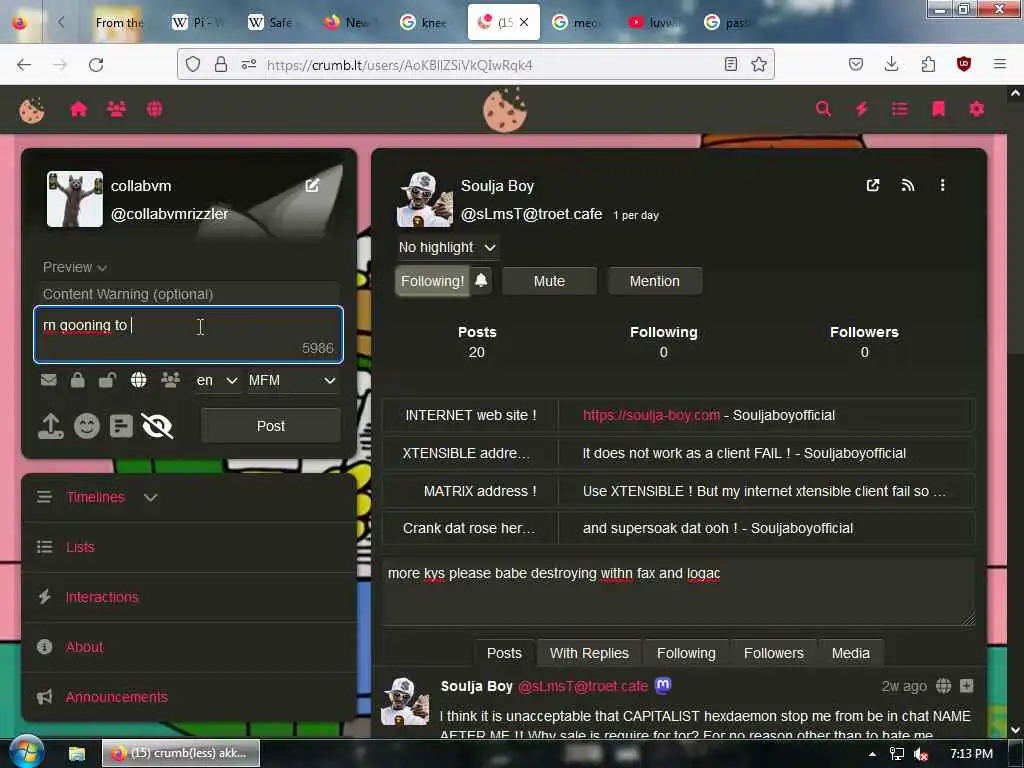Mute Soulja Boy account
Screen dimensions: 1024x768
[x=549, y=281]
